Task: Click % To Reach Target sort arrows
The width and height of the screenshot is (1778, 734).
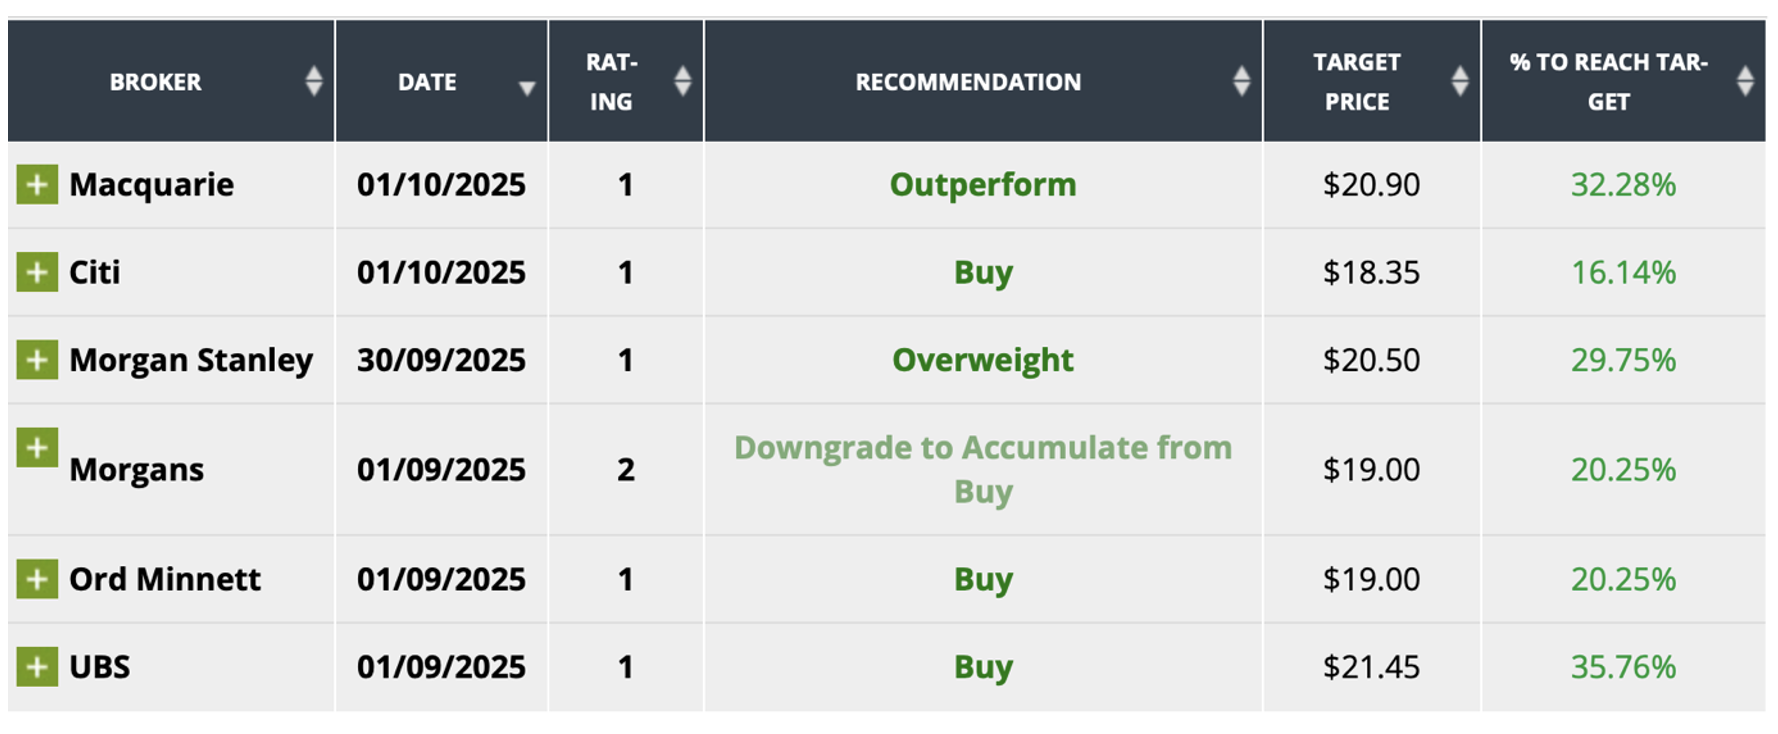Action: coord(1746,81)
